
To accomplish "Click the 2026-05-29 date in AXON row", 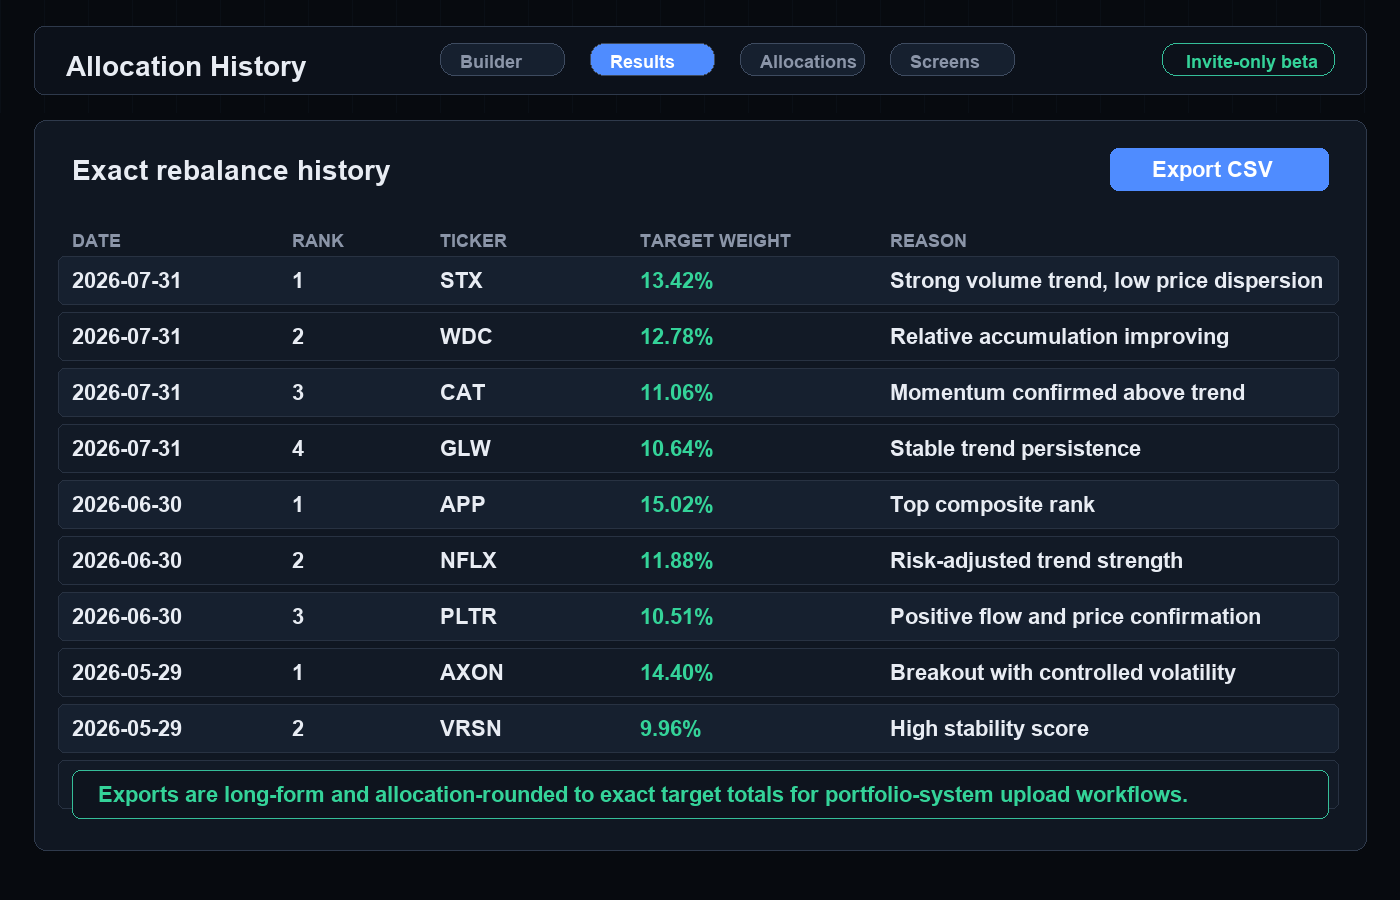I will tap(126, 673).
